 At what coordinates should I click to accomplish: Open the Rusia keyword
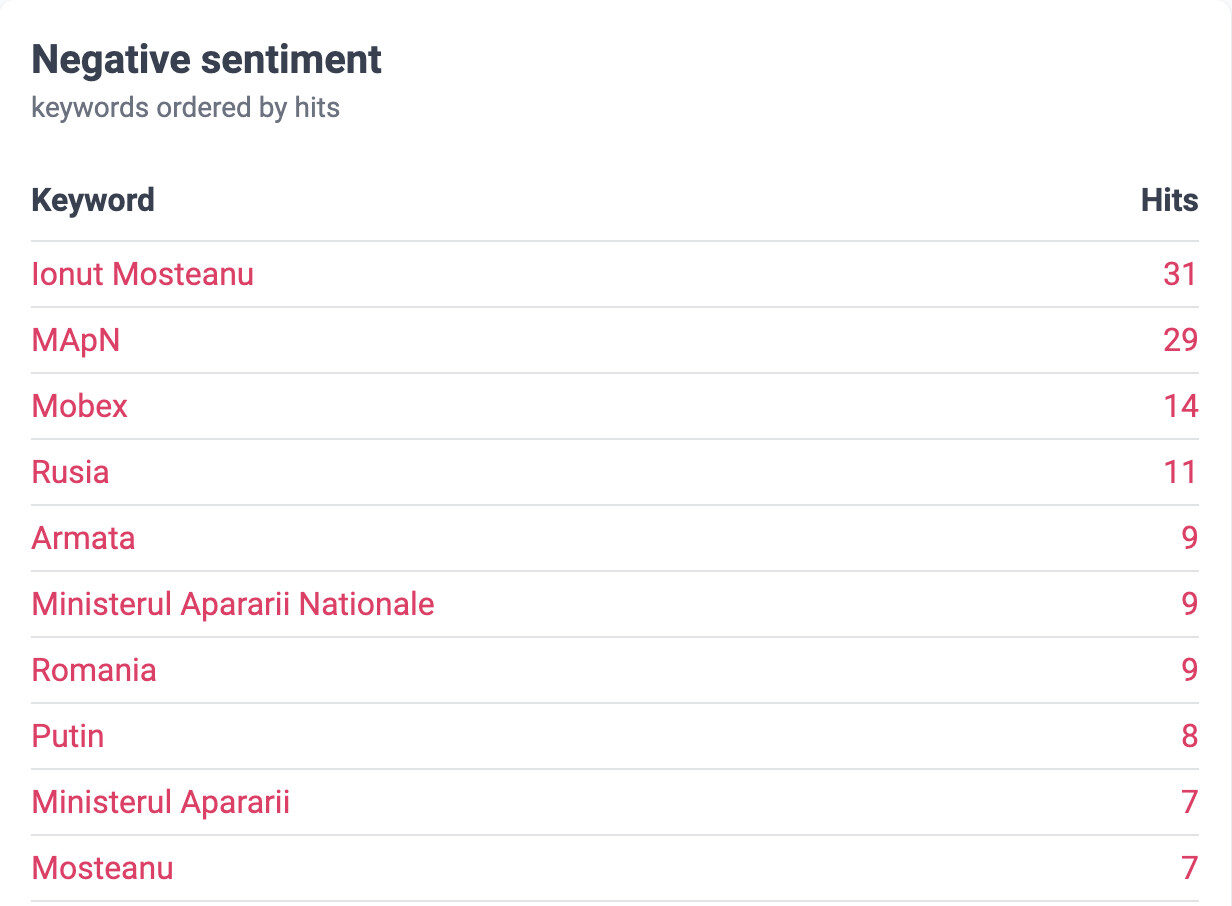tap(70, 472)
